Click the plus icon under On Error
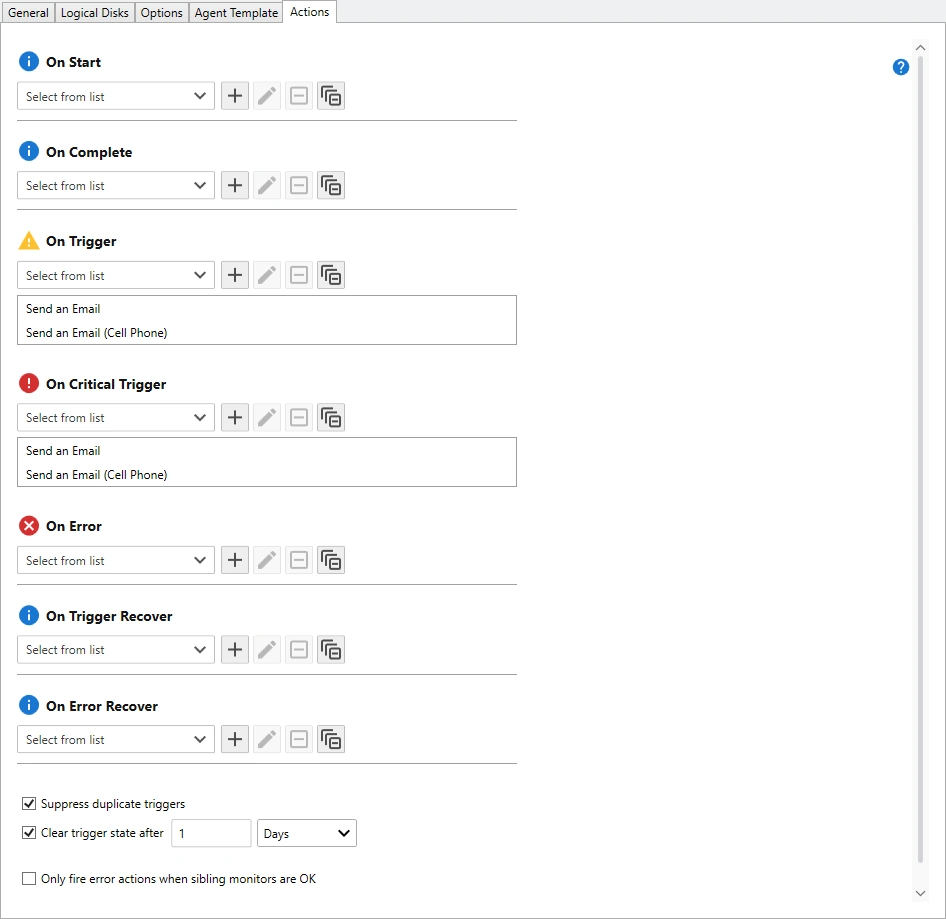 (x=234, y=560)
